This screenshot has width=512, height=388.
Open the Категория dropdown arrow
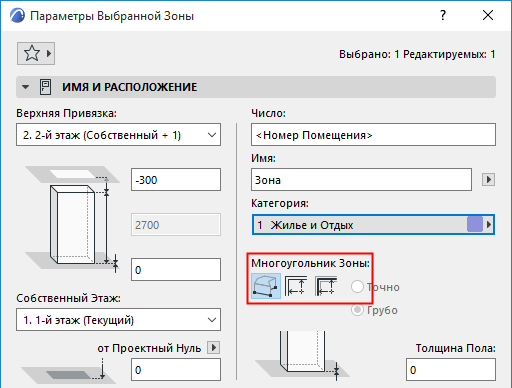pos(489,225)
